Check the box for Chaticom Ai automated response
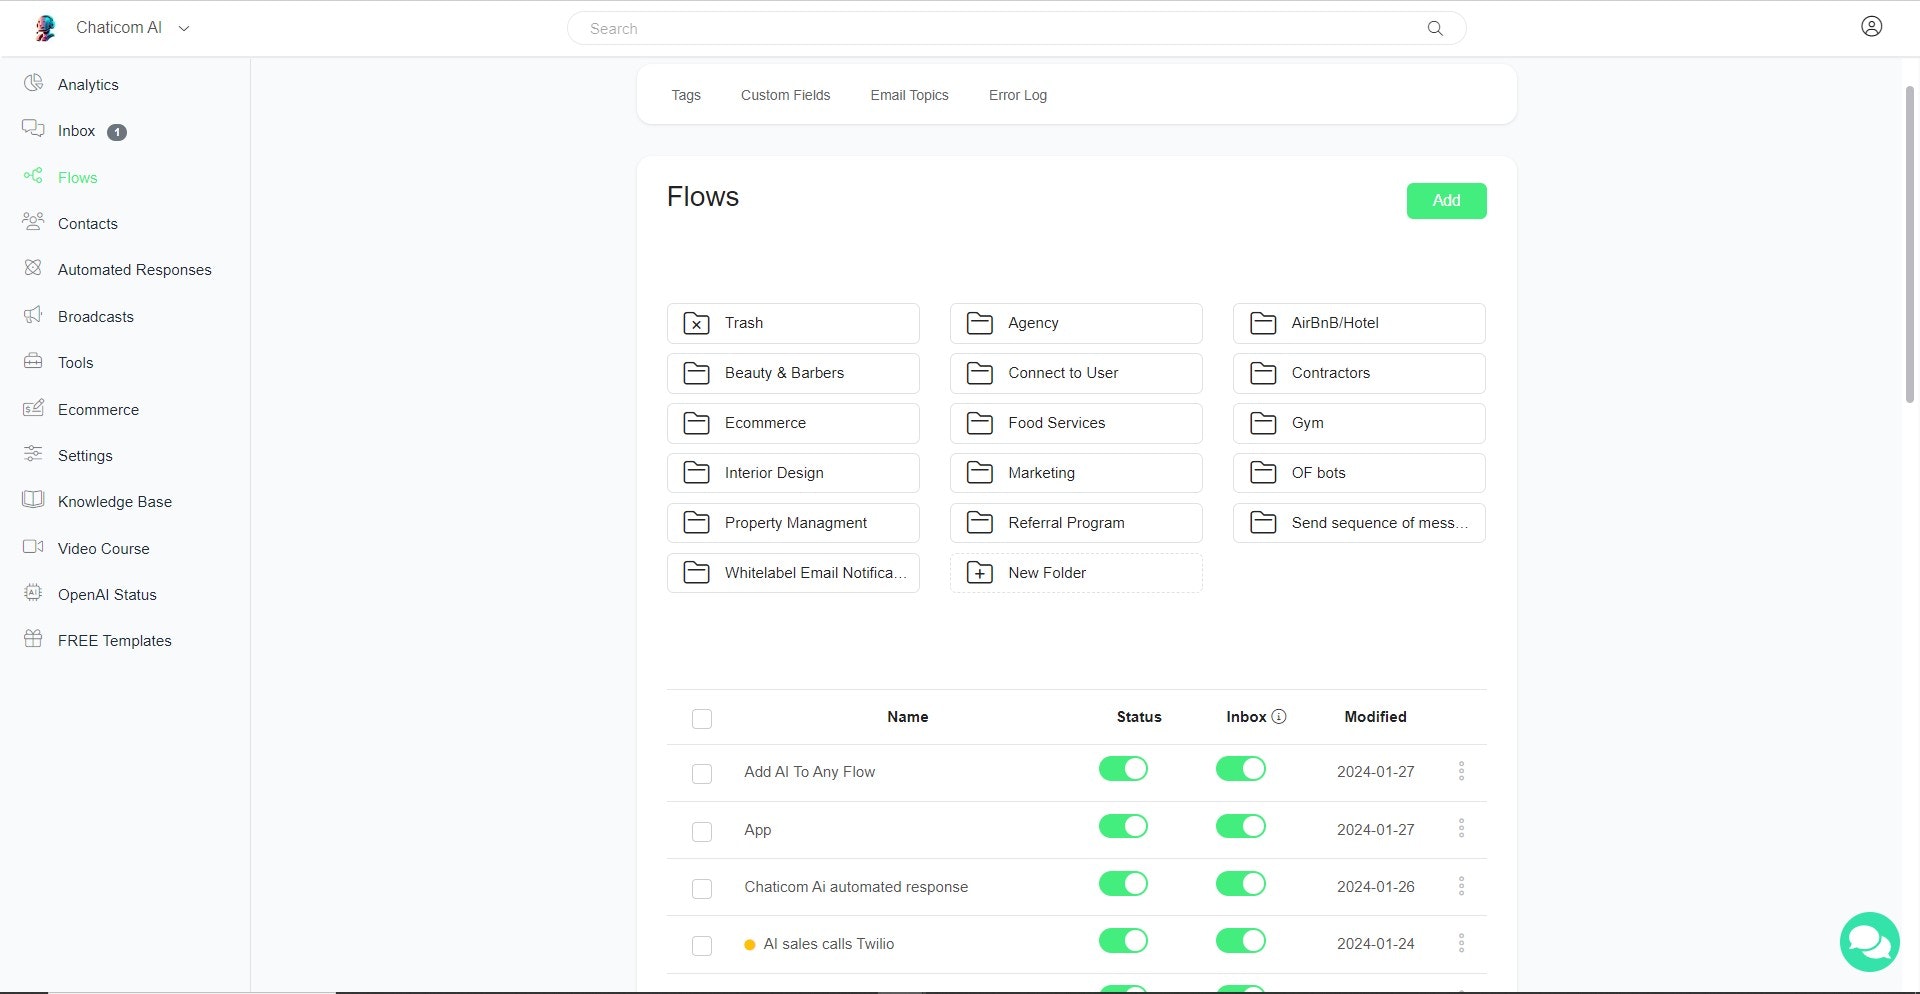Image resolution: width=1920 pixels, height=994 pixels. pos(702,888)
